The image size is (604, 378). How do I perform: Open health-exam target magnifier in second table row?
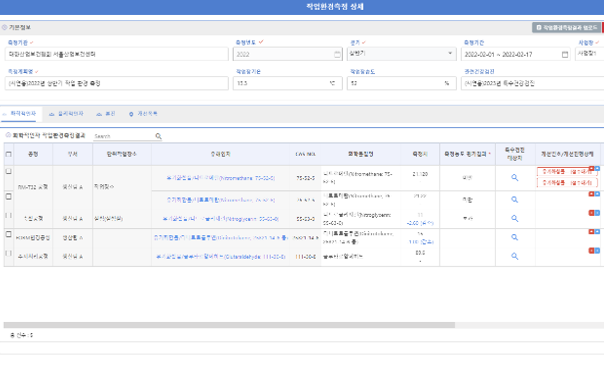[x=514, y=200]
